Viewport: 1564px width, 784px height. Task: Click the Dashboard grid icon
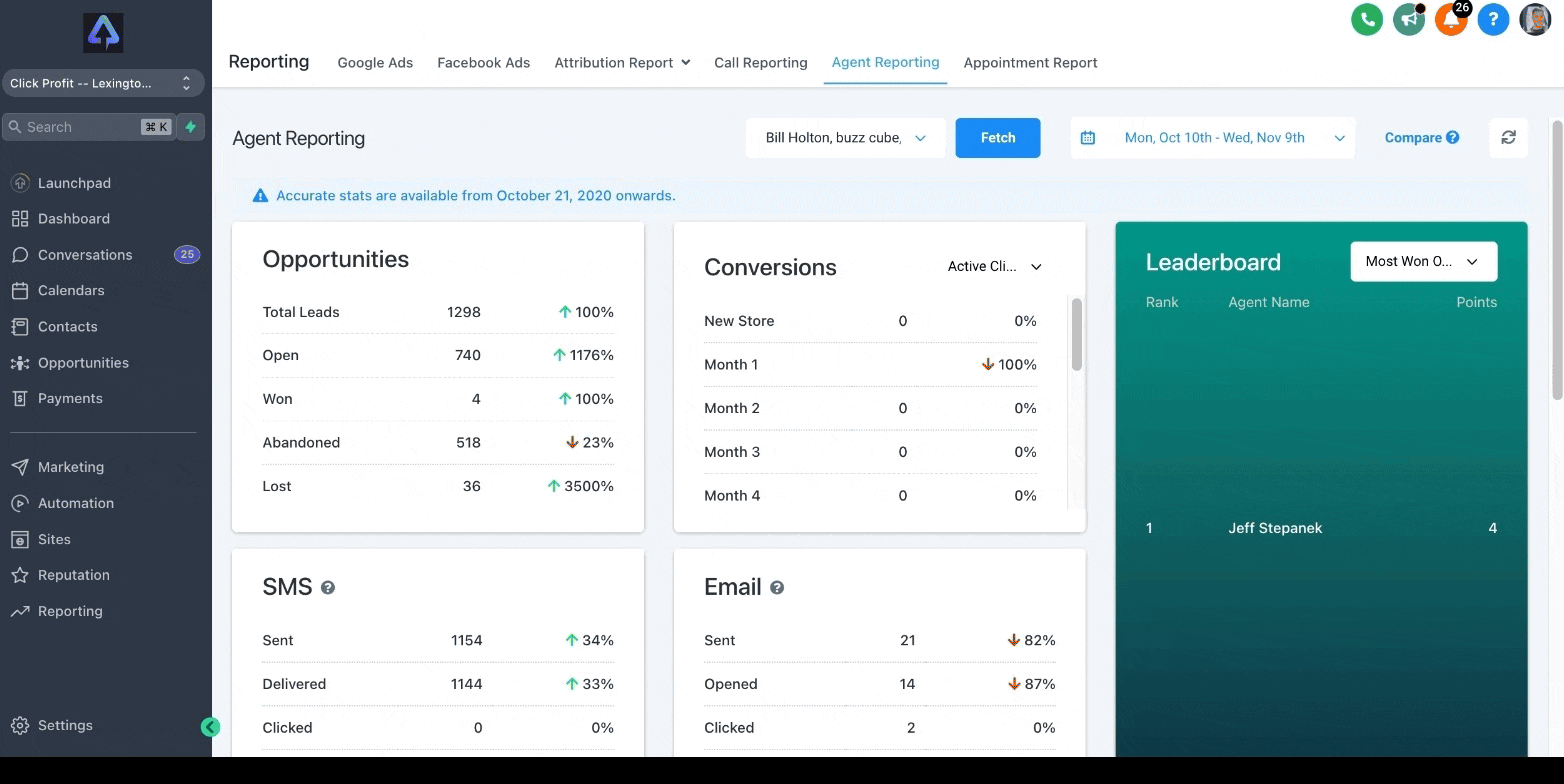coord(20,219)
